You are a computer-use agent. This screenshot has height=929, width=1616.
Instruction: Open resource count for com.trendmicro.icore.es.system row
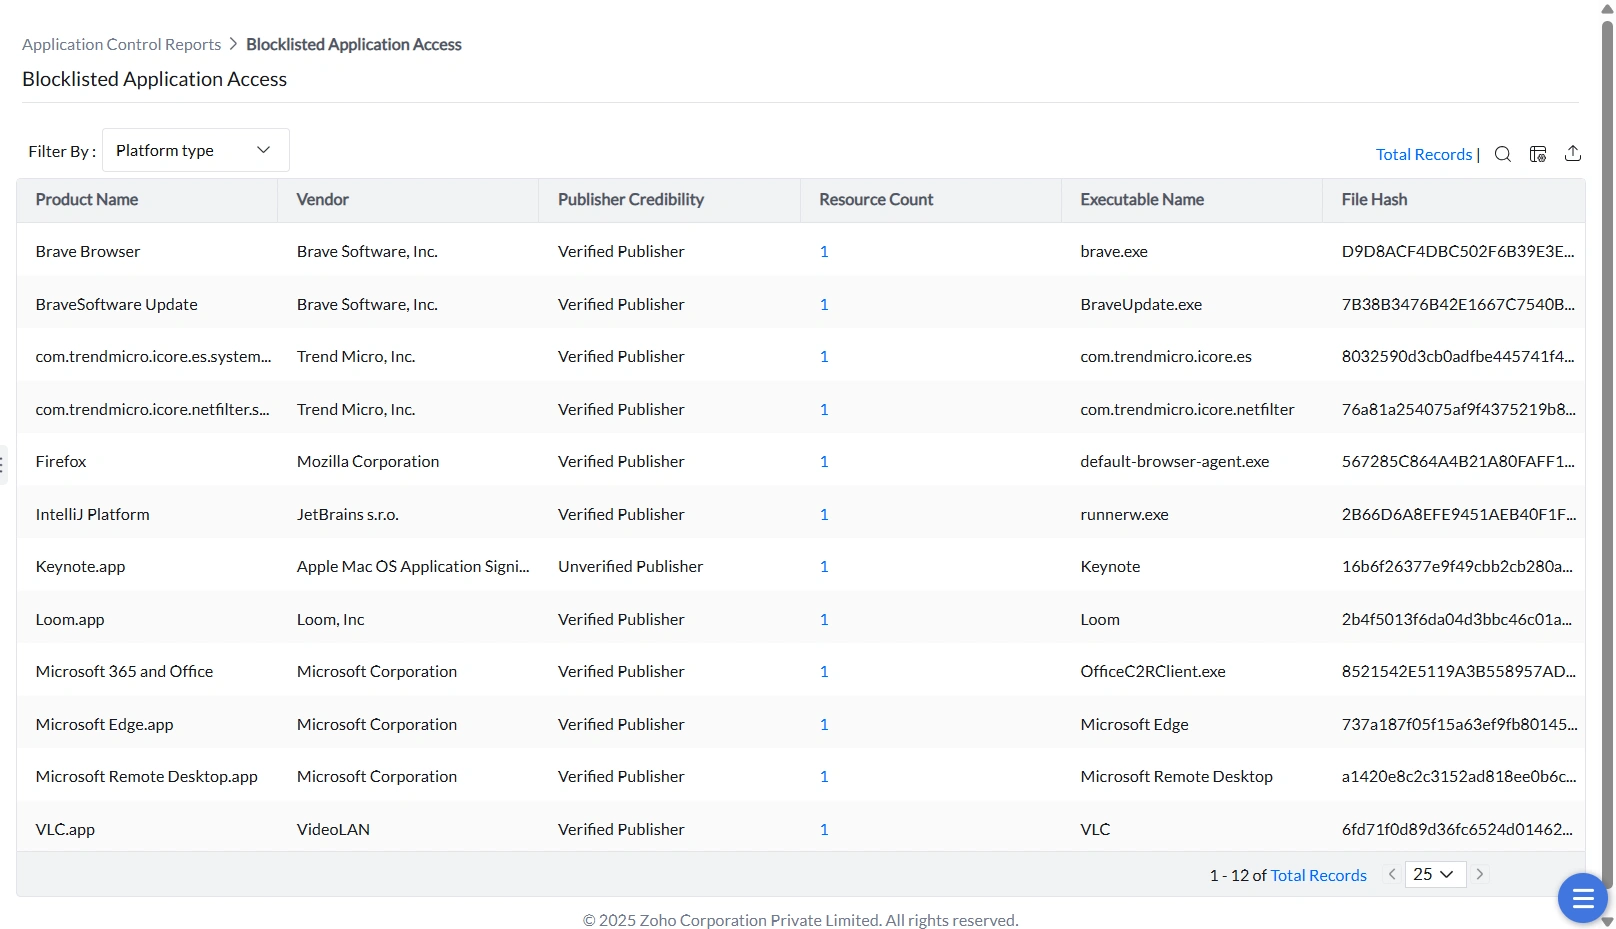824,356
